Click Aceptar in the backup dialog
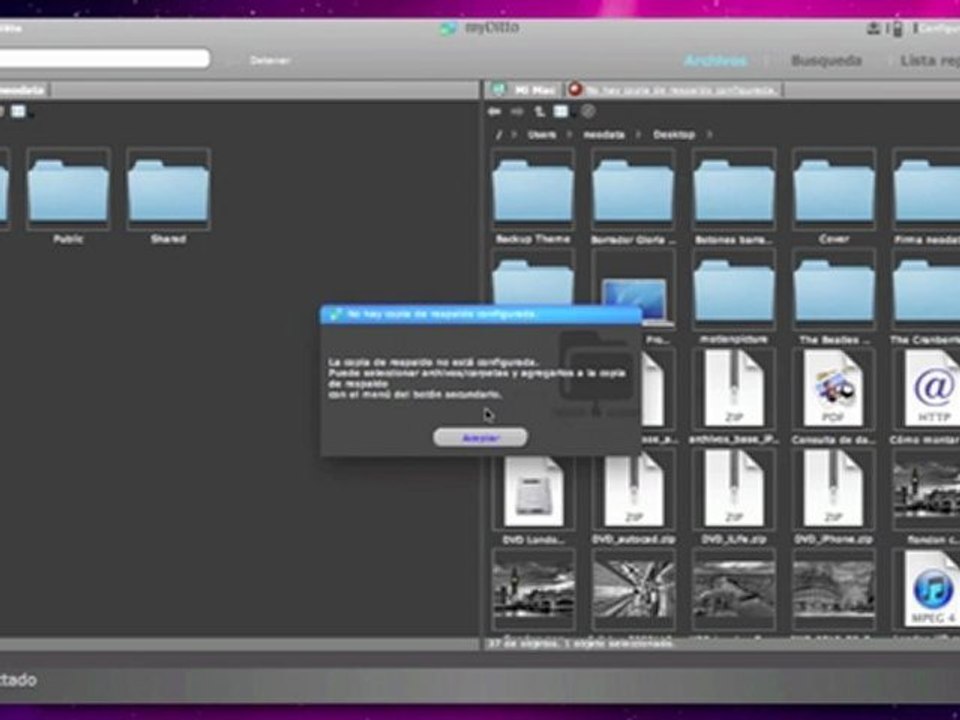The width and height of the screenshot is (960, 720). click(480, 437)
